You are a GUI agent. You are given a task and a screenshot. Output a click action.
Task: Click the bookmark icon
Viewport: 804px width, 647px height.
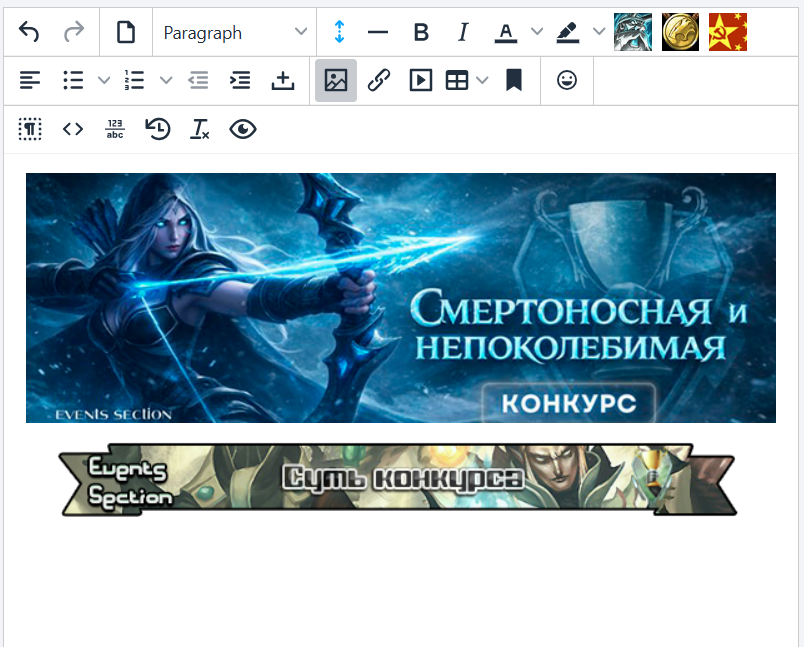tap(514, 81)
